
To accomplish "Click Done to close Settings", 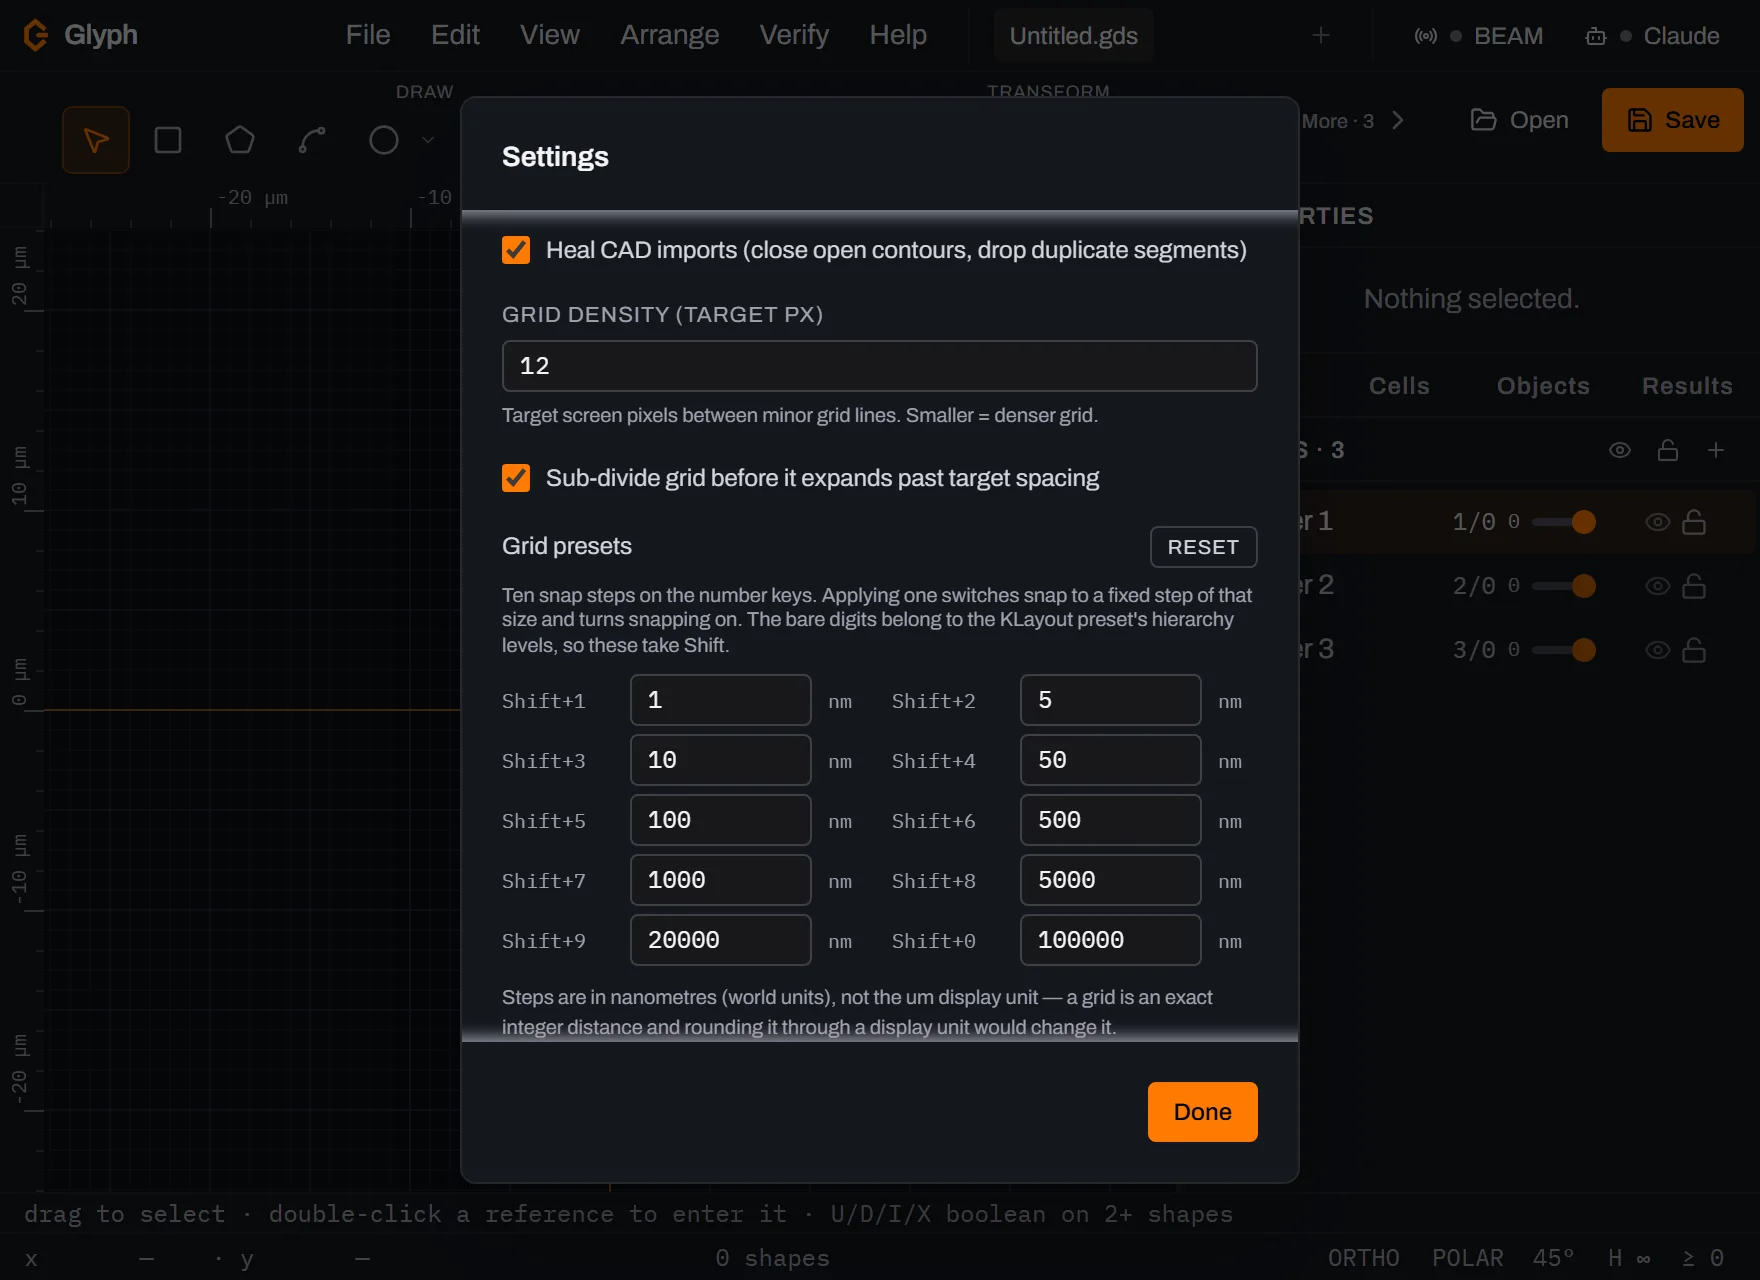I will click(x=1203, y=1112).
